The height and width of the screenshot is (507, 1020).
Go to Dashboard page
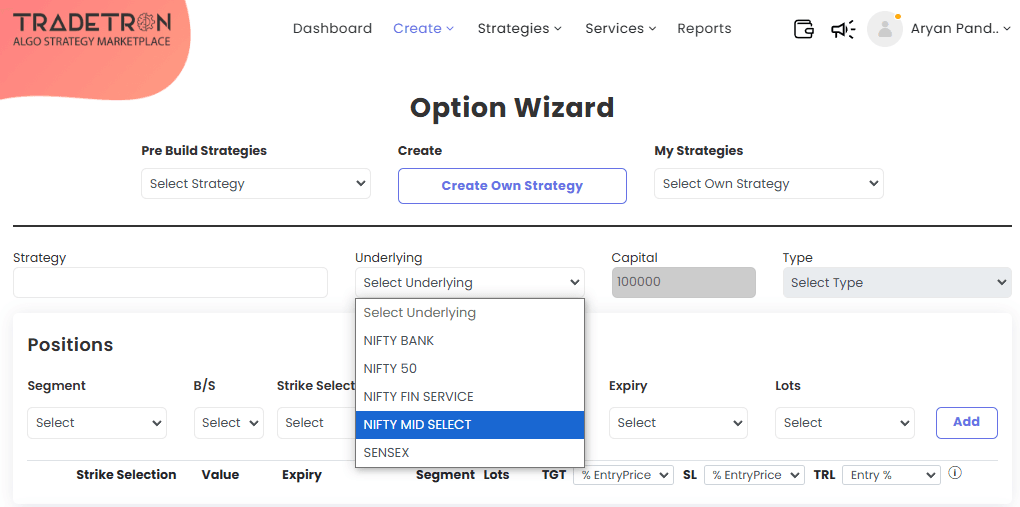pos(332,29)
